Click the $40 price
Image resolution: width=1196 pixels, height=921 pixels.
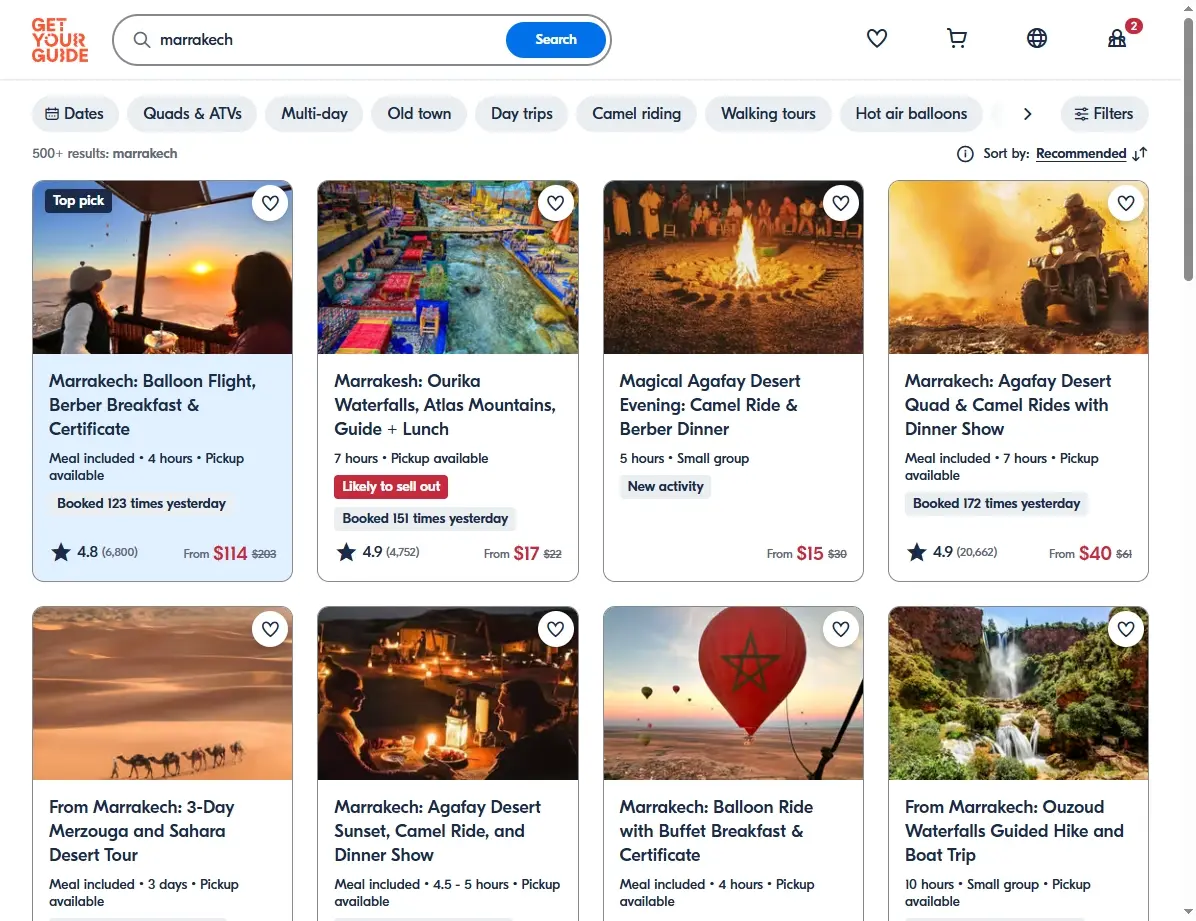1095,553
